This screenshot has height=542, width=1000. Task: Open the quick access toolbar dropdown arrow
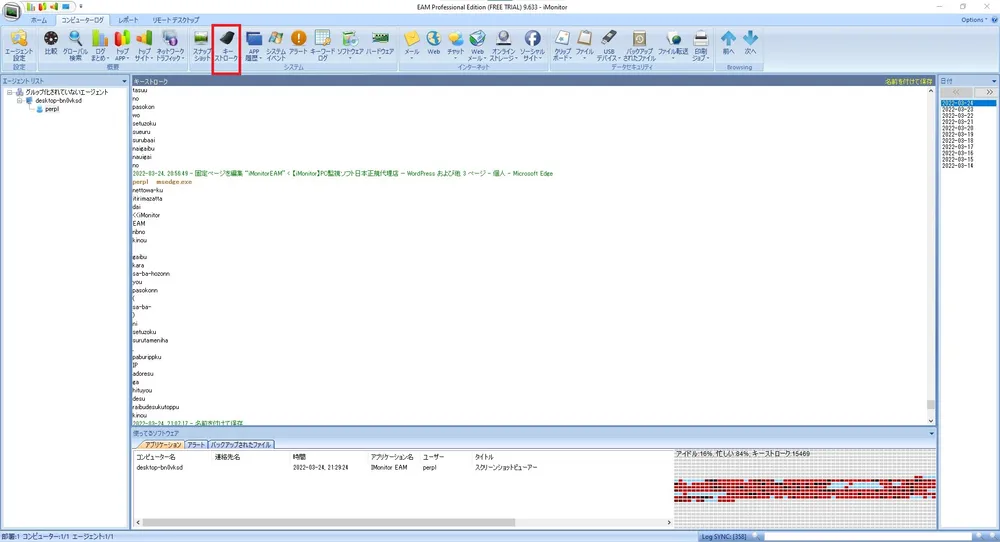tap(81, 6)
